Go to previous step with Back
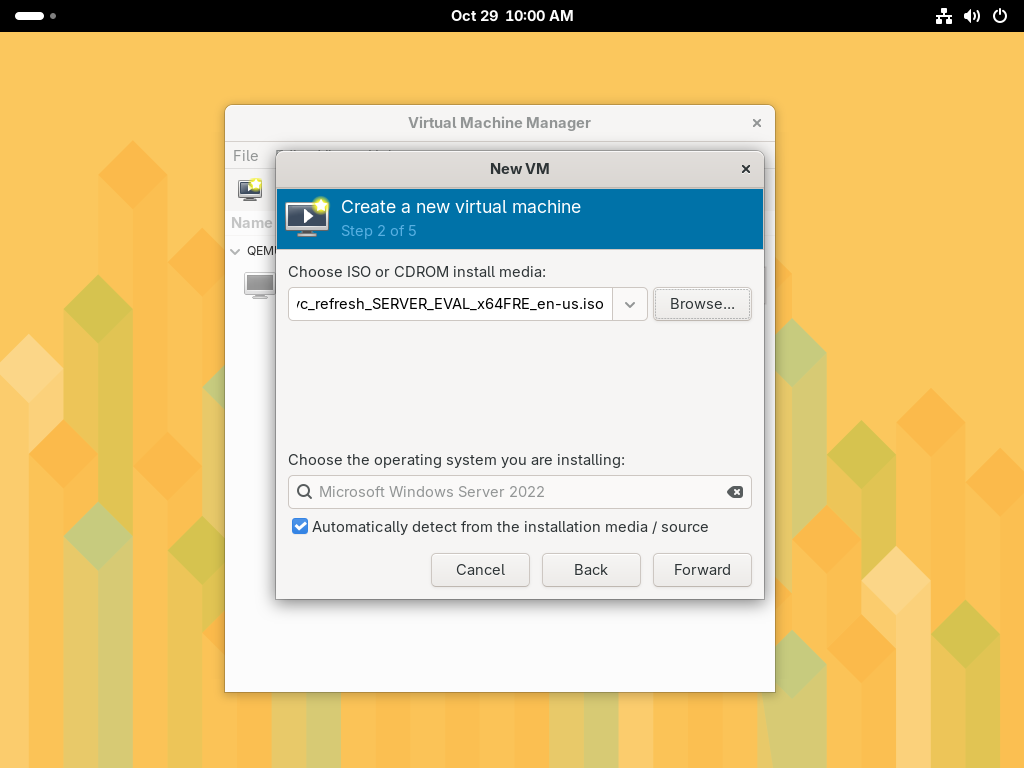1024x768 pixels. [590, 570]
